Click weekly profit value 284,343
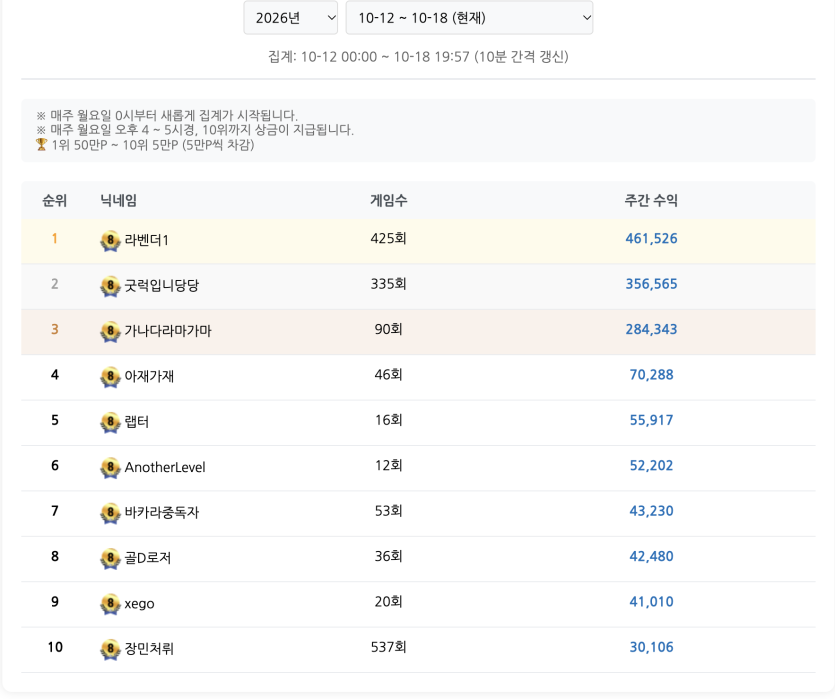This screenshot has width=835, height=699. [651, 329]
